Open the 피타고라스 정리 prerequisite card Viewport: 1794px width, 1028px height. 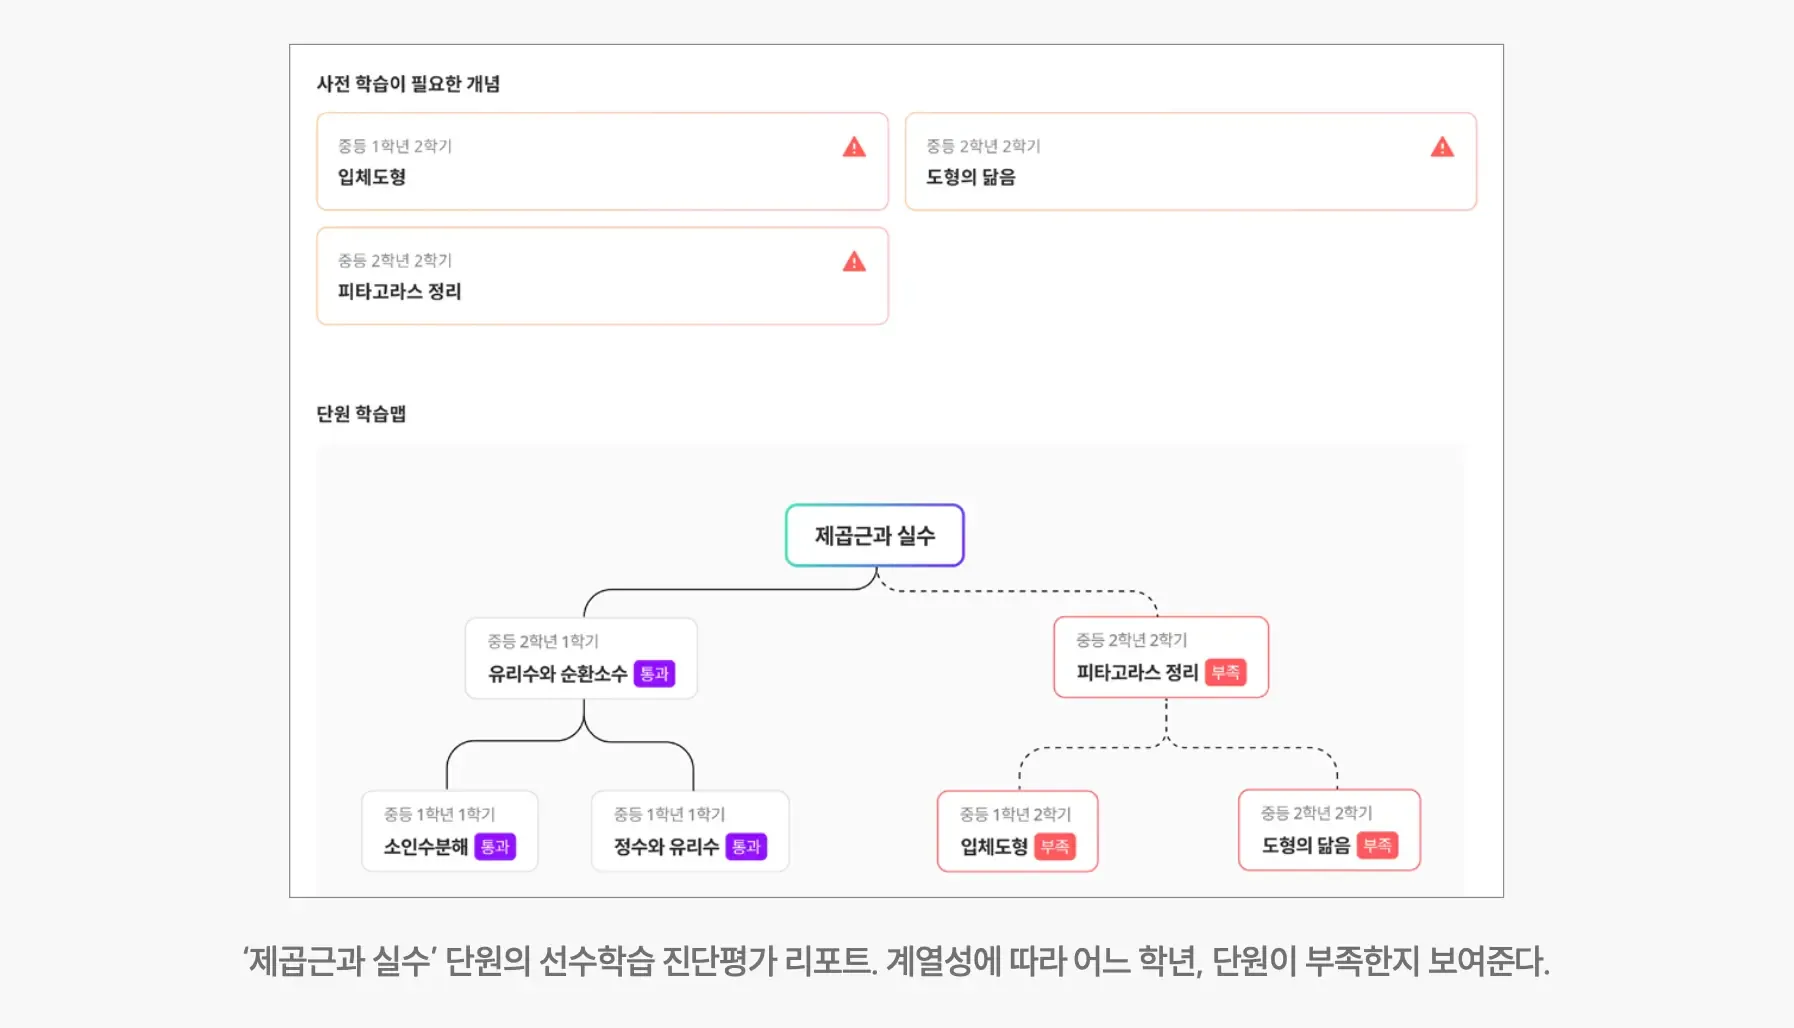coord(601,277)
